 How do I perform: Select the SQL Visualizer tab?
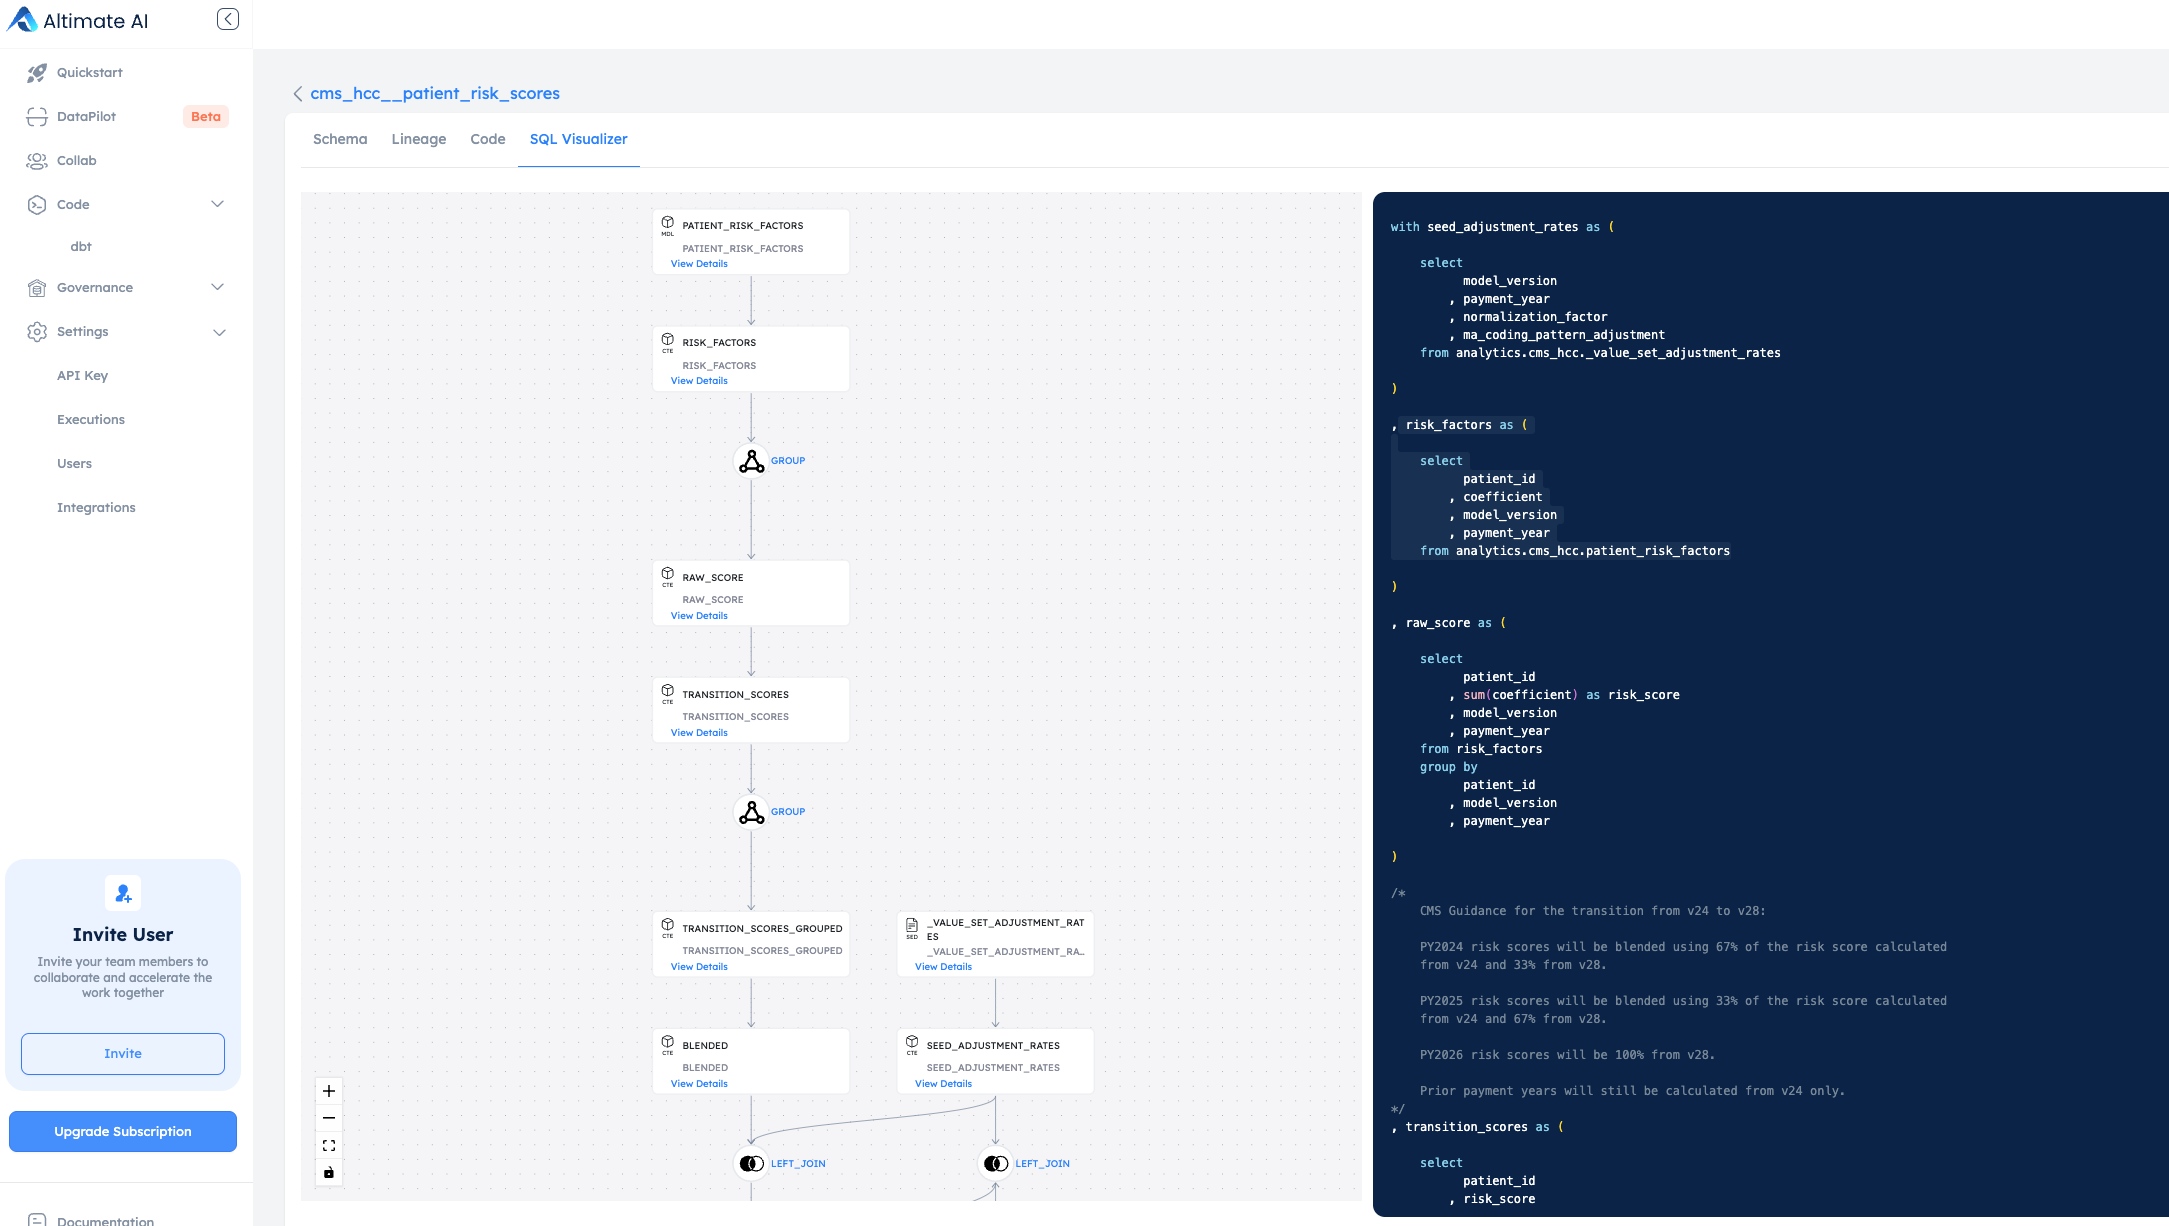(578, 139)
